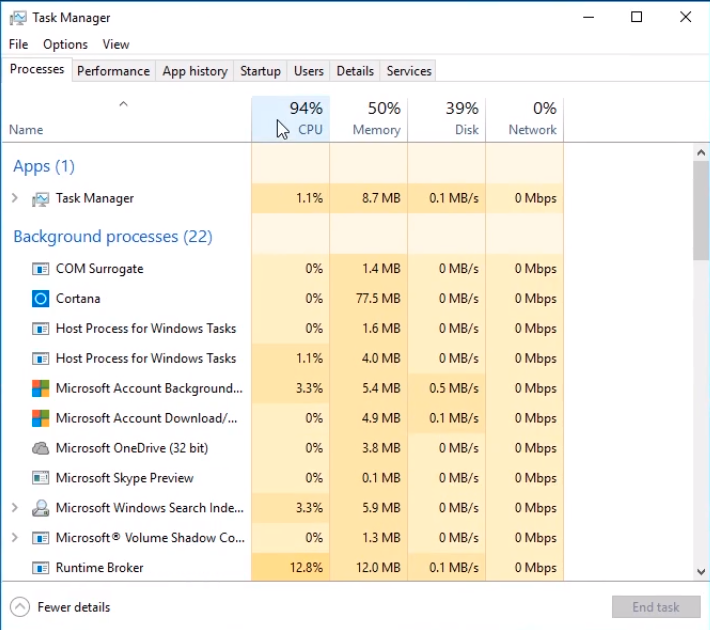Sort by the Name column header

[126, 120]
